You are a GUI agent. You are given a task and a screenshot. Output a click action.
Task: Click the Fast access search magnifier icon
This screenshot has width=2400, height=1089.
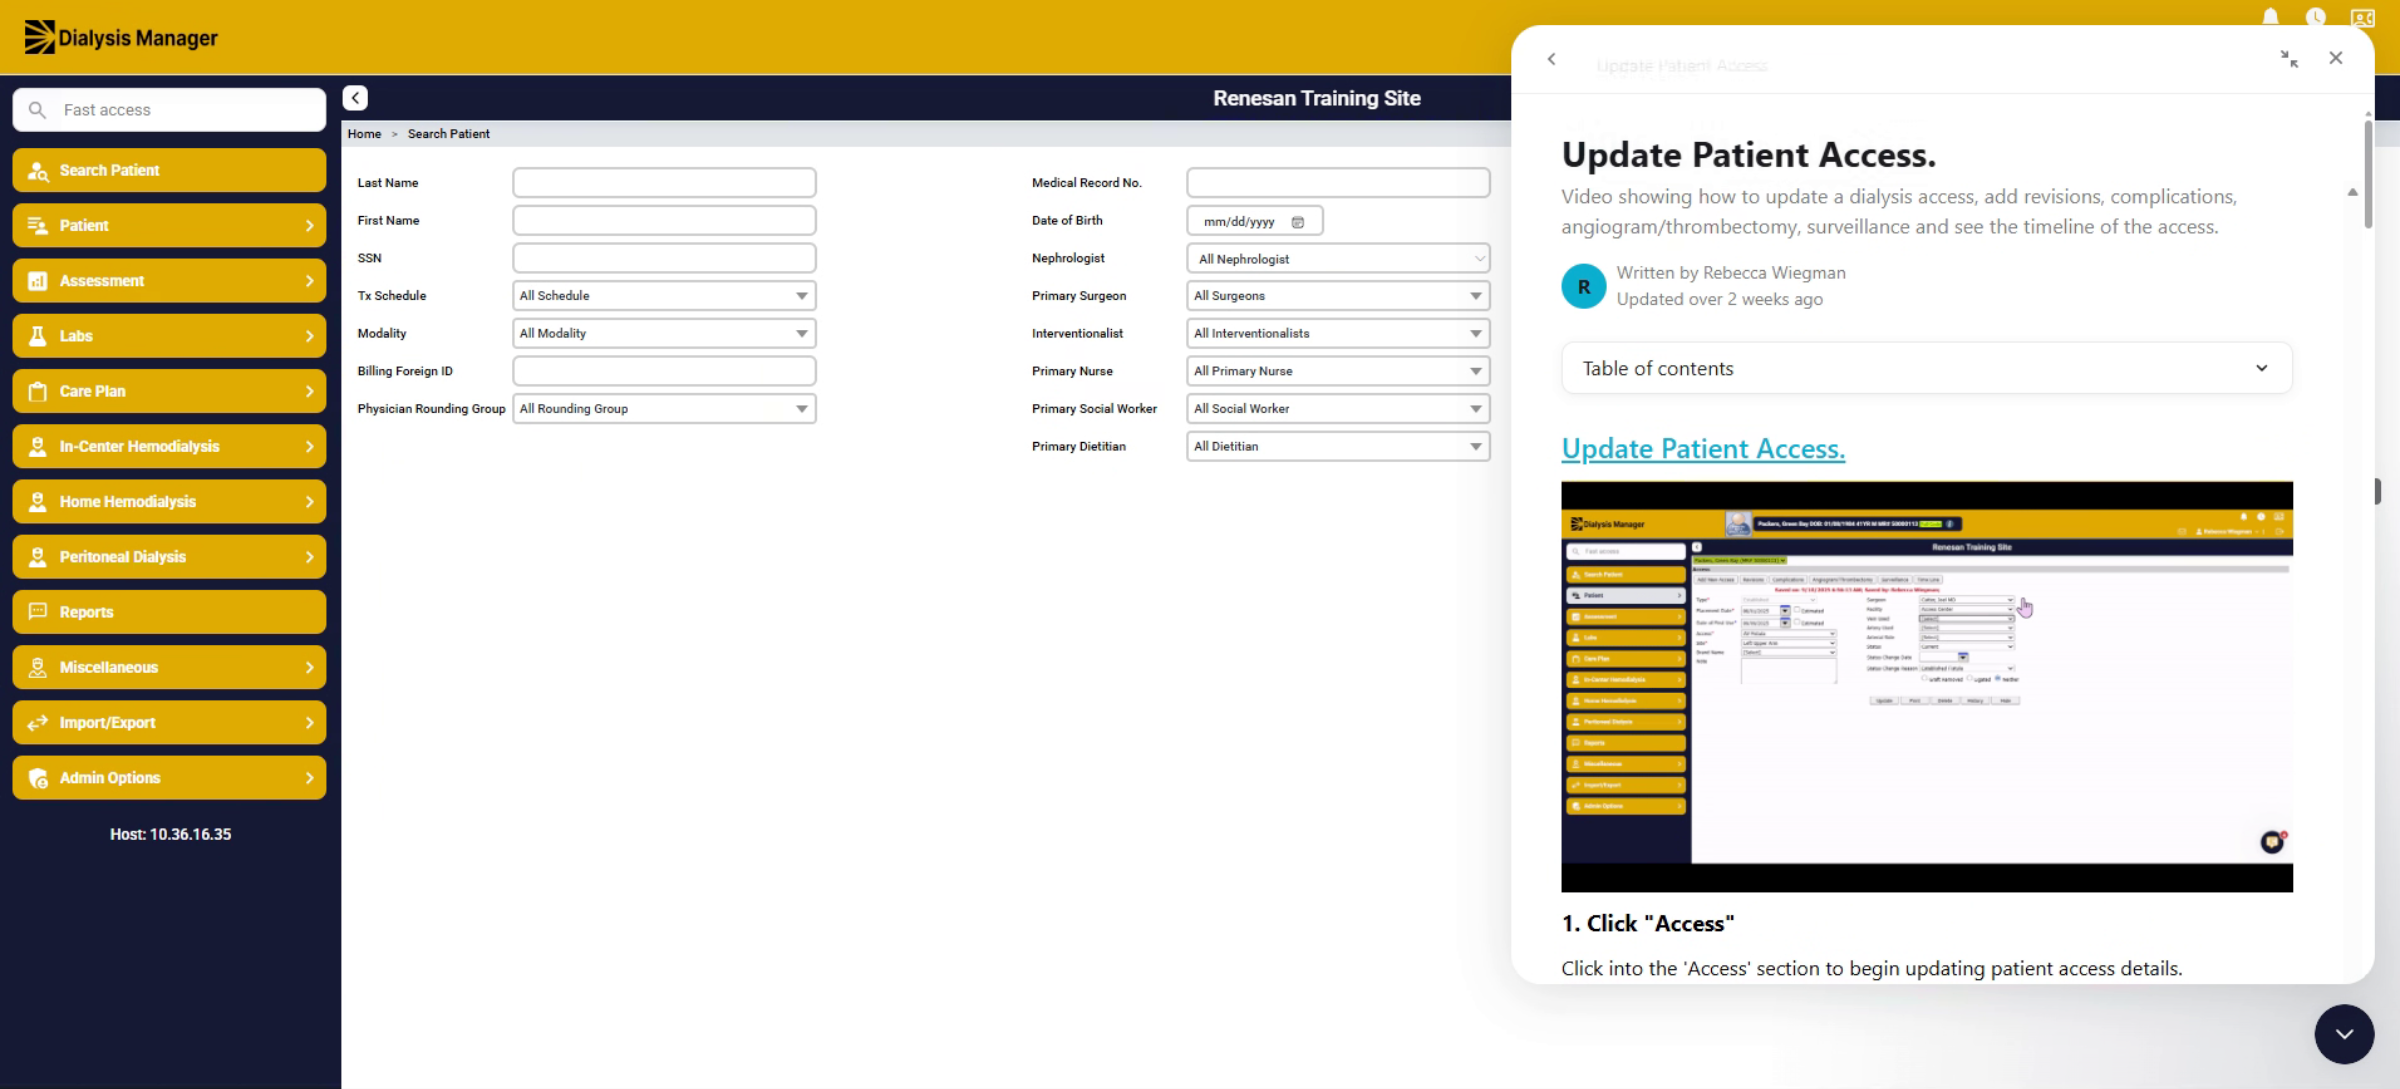(37, 110)
